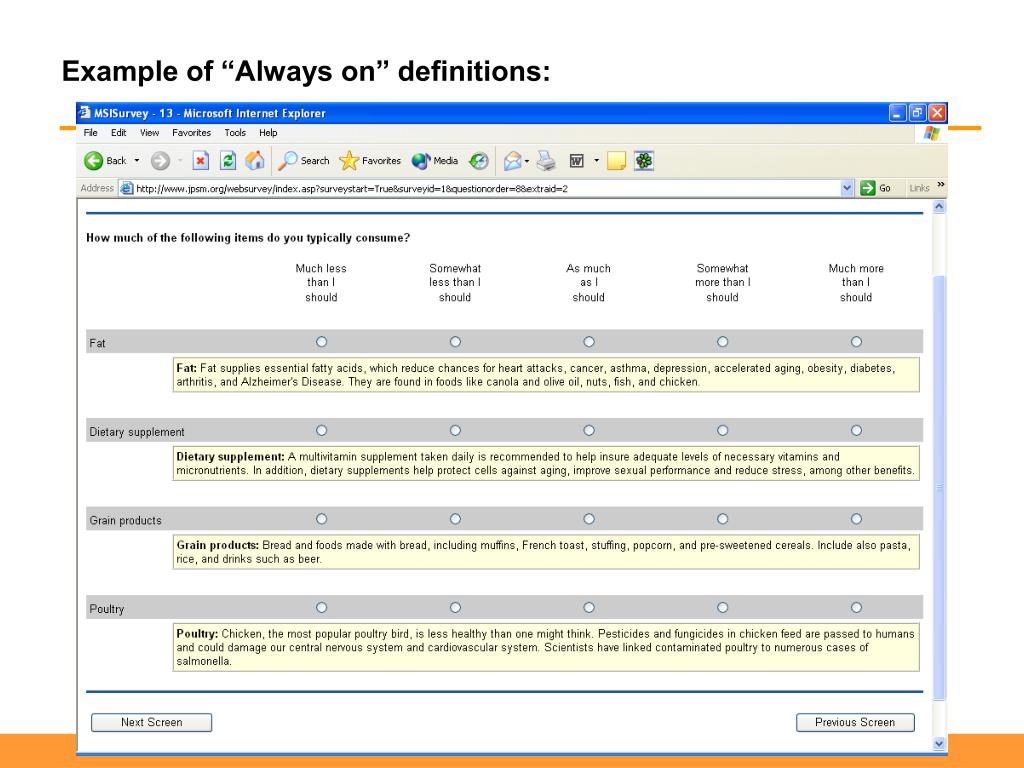Expand the Mail icon dropdown arrow
The height and width of the screenshot is (768, 1024).
pyautogui.click(x=527, y=161)
